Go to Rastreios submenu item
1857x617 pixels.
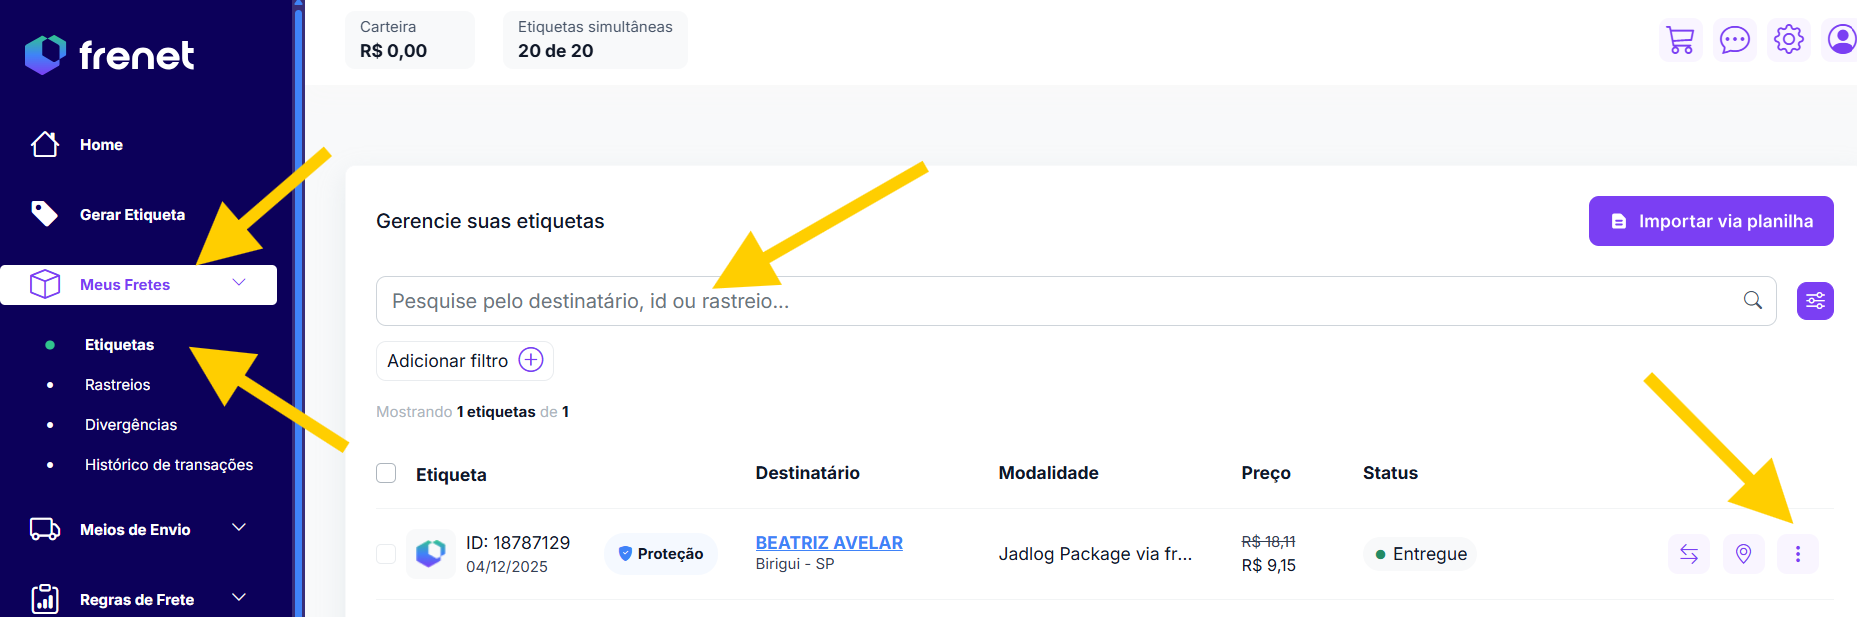coord(117,385)
